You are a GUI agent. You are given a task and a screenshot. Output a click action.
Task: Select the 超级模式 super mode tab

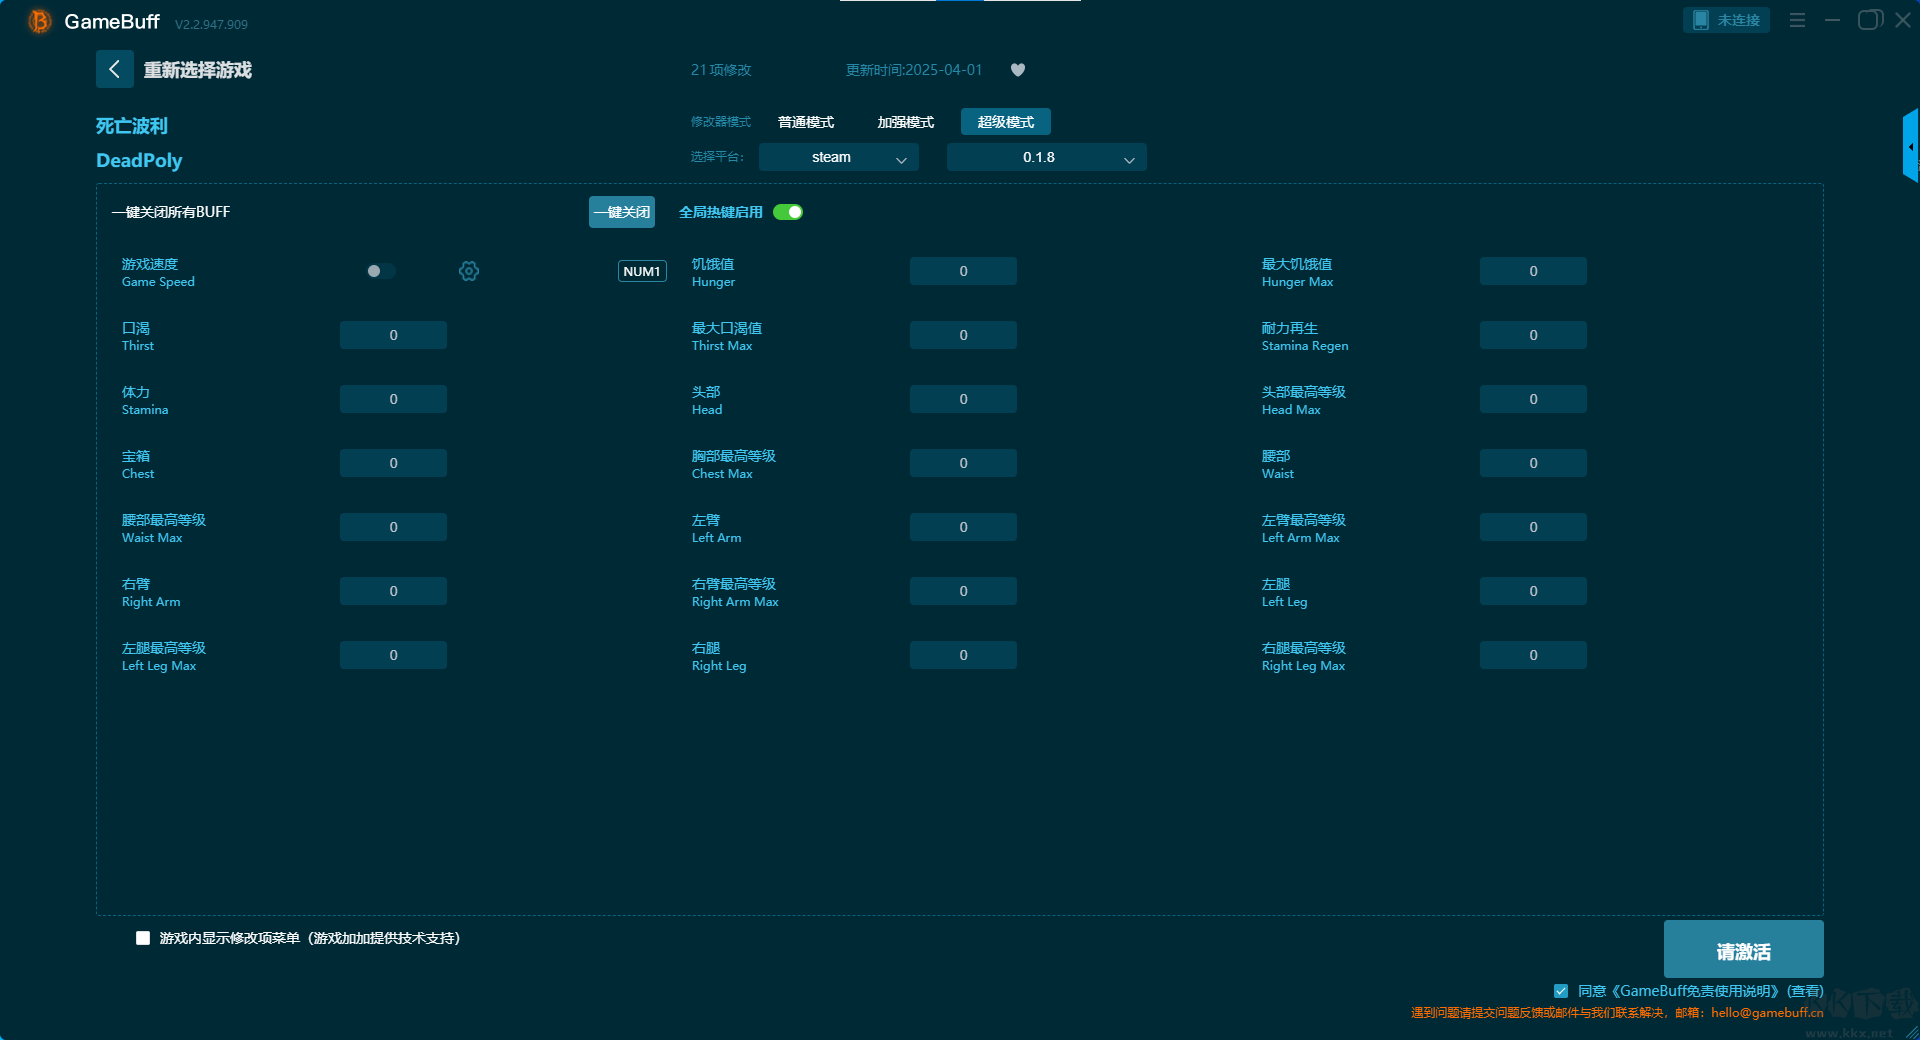point(1005,122)
